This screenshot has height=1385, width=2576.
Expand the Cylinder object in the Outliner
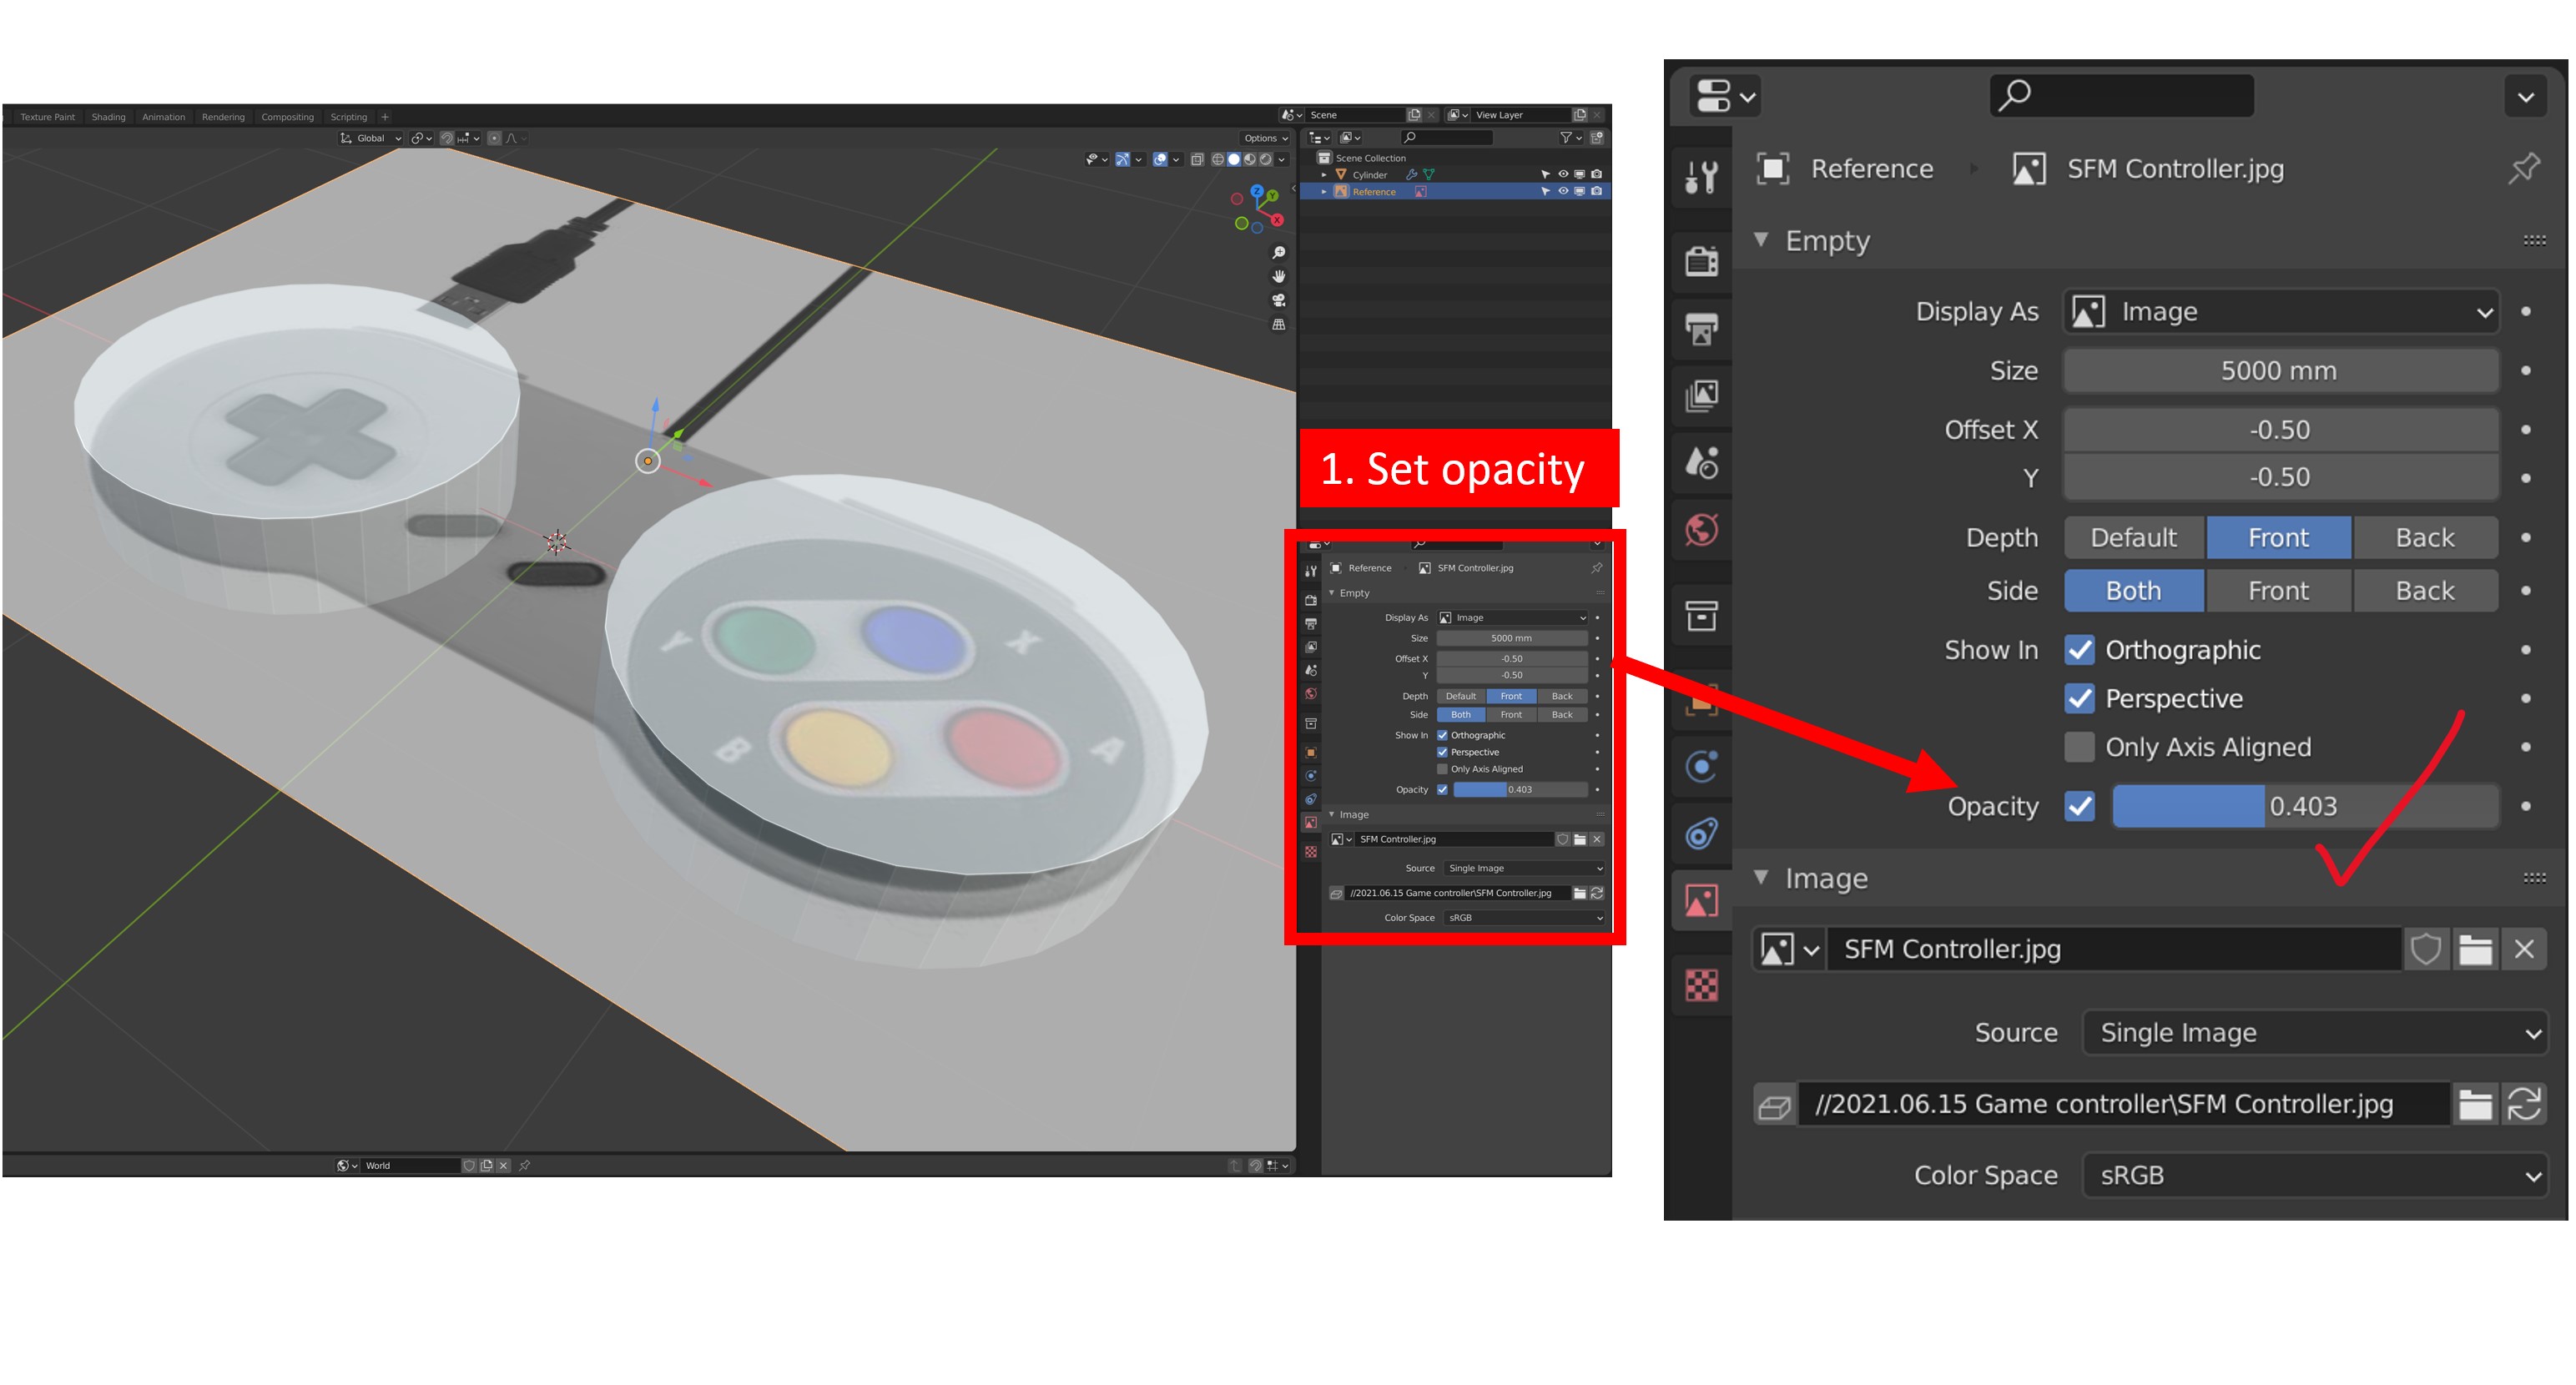pos(1325,175)
